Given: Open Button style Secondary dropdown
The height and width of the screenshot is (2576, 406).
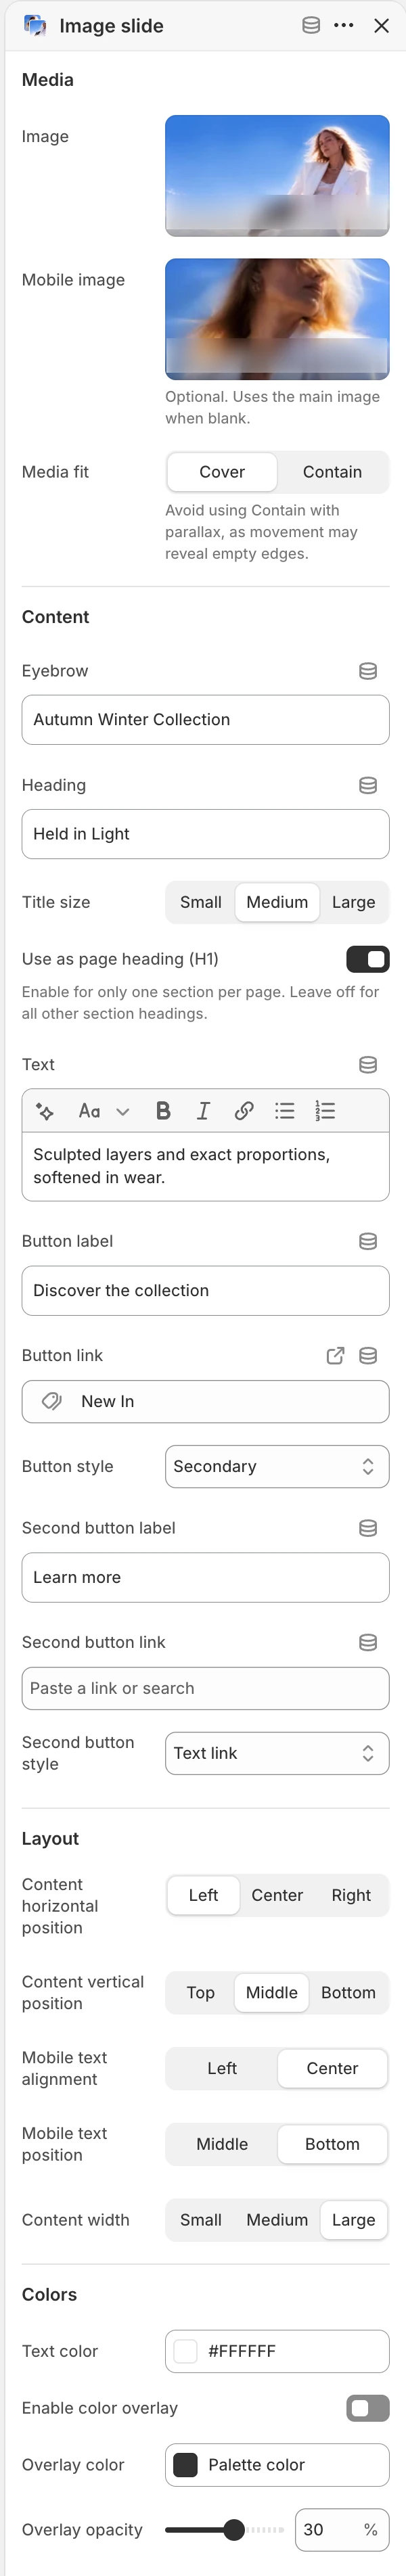Looking at the screenshot, I should pyautogui.click(x=277, y=1467).
